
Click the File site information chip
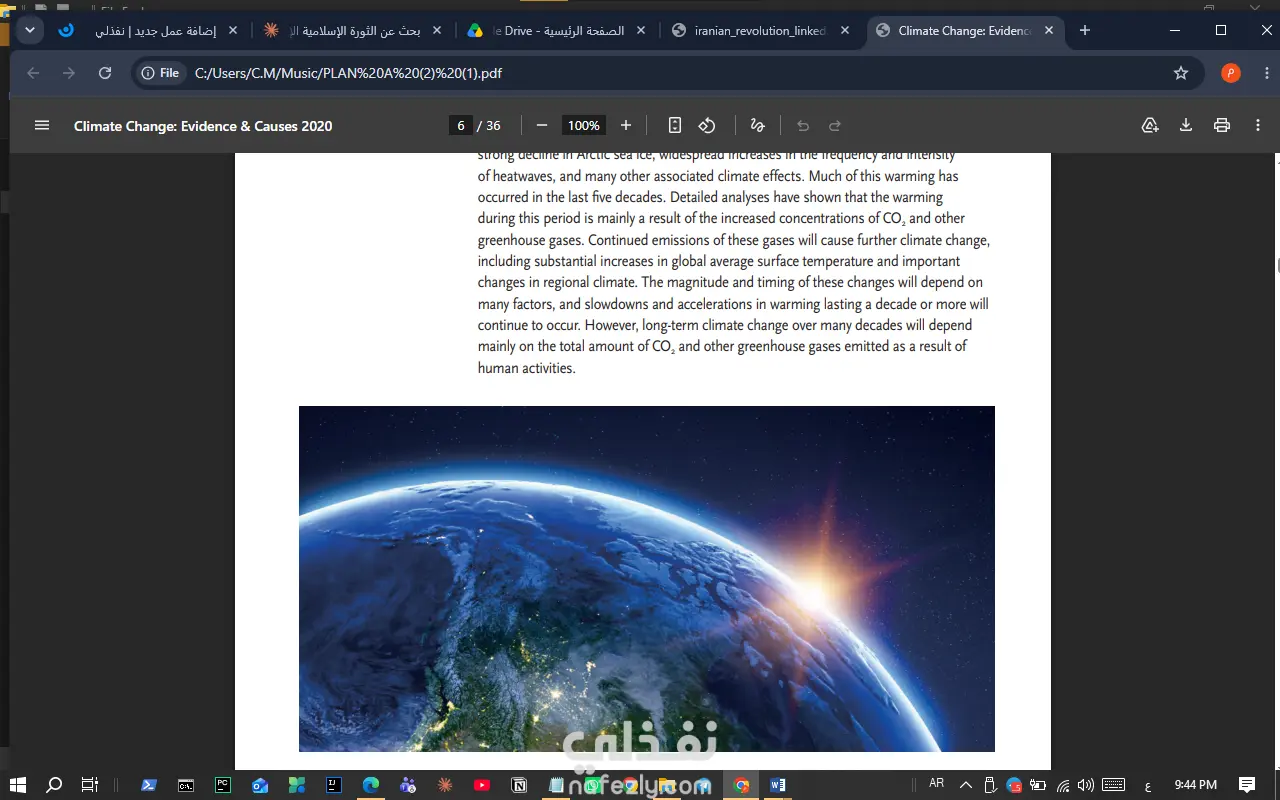[160, 73]
